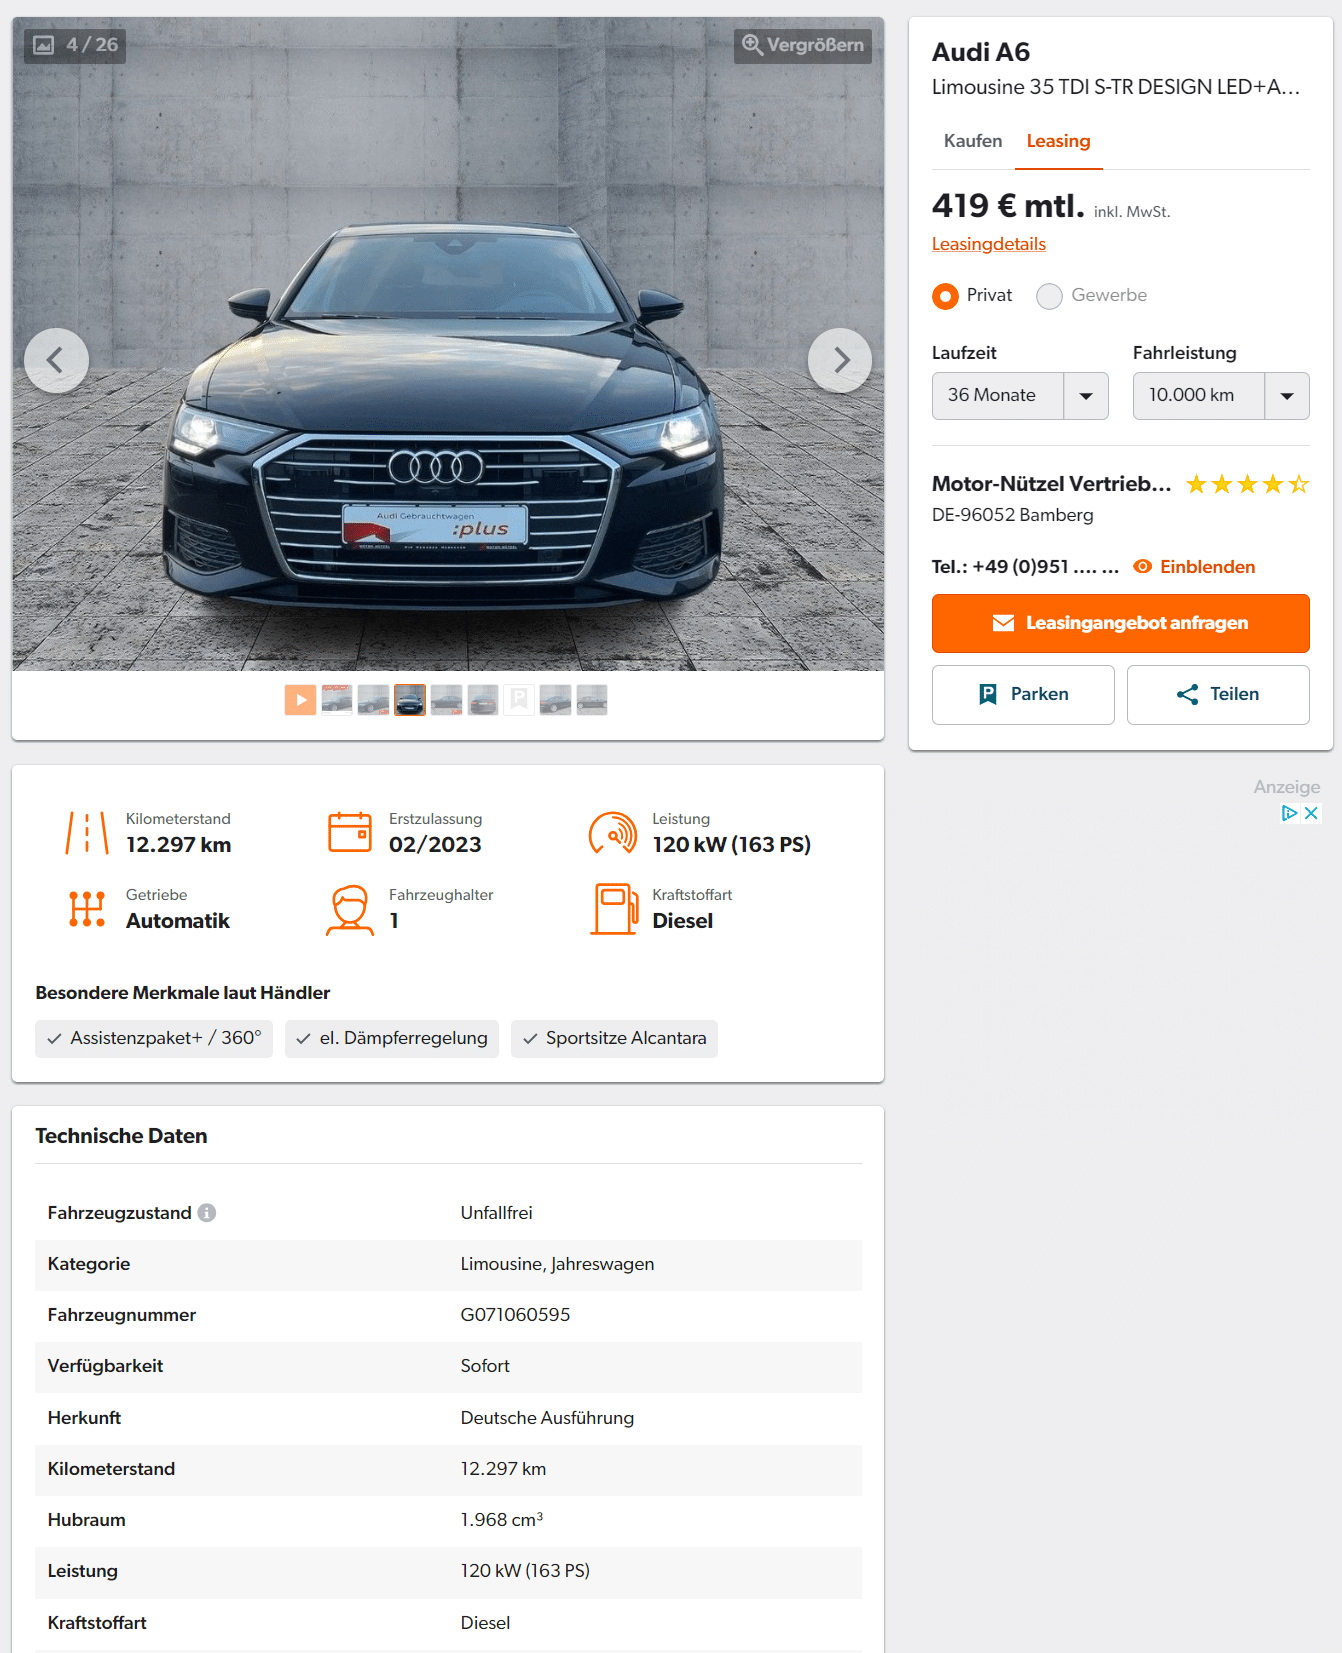
Task: Reveal the phone number via Einblenden
Action: point(1207,567)
